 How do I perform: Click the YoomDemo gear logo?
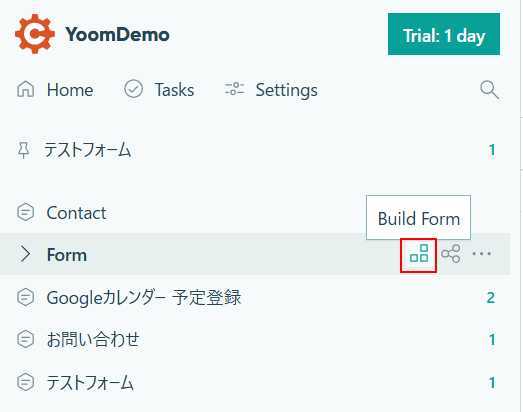[35, 34]
